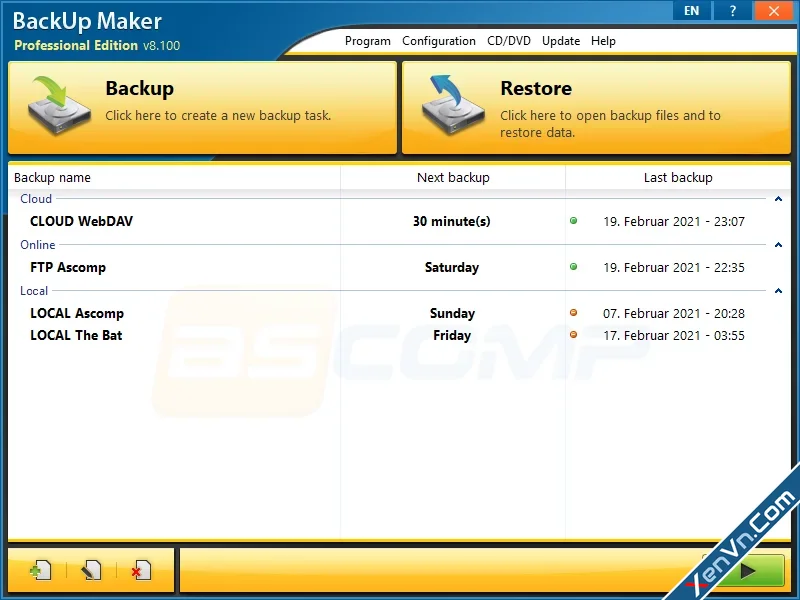The image size is (800, 600).
Task: Click the Restore hard drive icon
Action: (453, 105)
